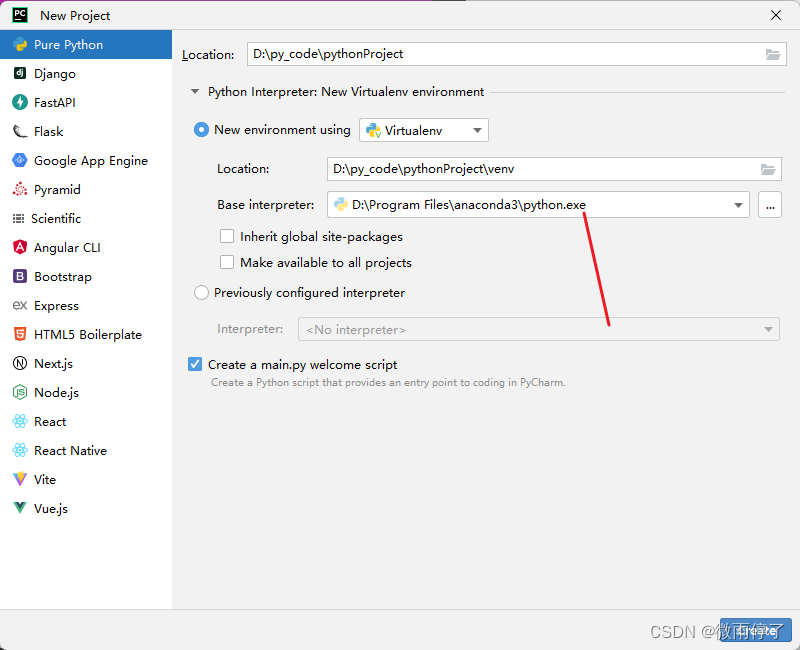800x650 pixels.
Task: Browse folder for venv Location
Action: click(768, 169)
